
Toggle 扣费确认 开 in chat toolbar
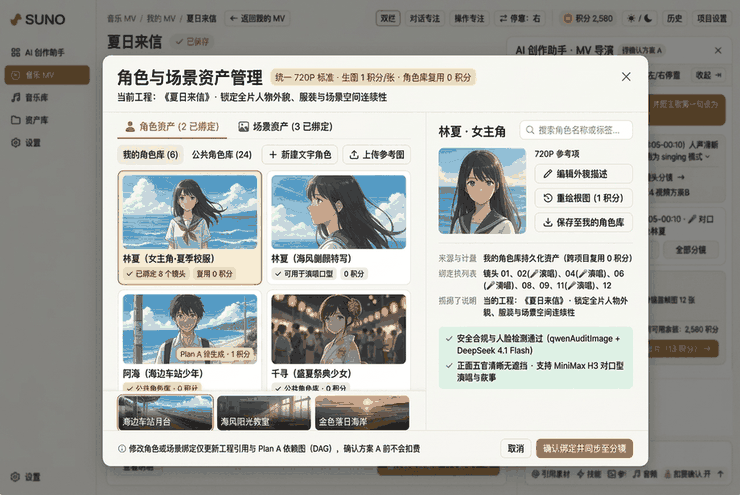(x=687, y=474)
